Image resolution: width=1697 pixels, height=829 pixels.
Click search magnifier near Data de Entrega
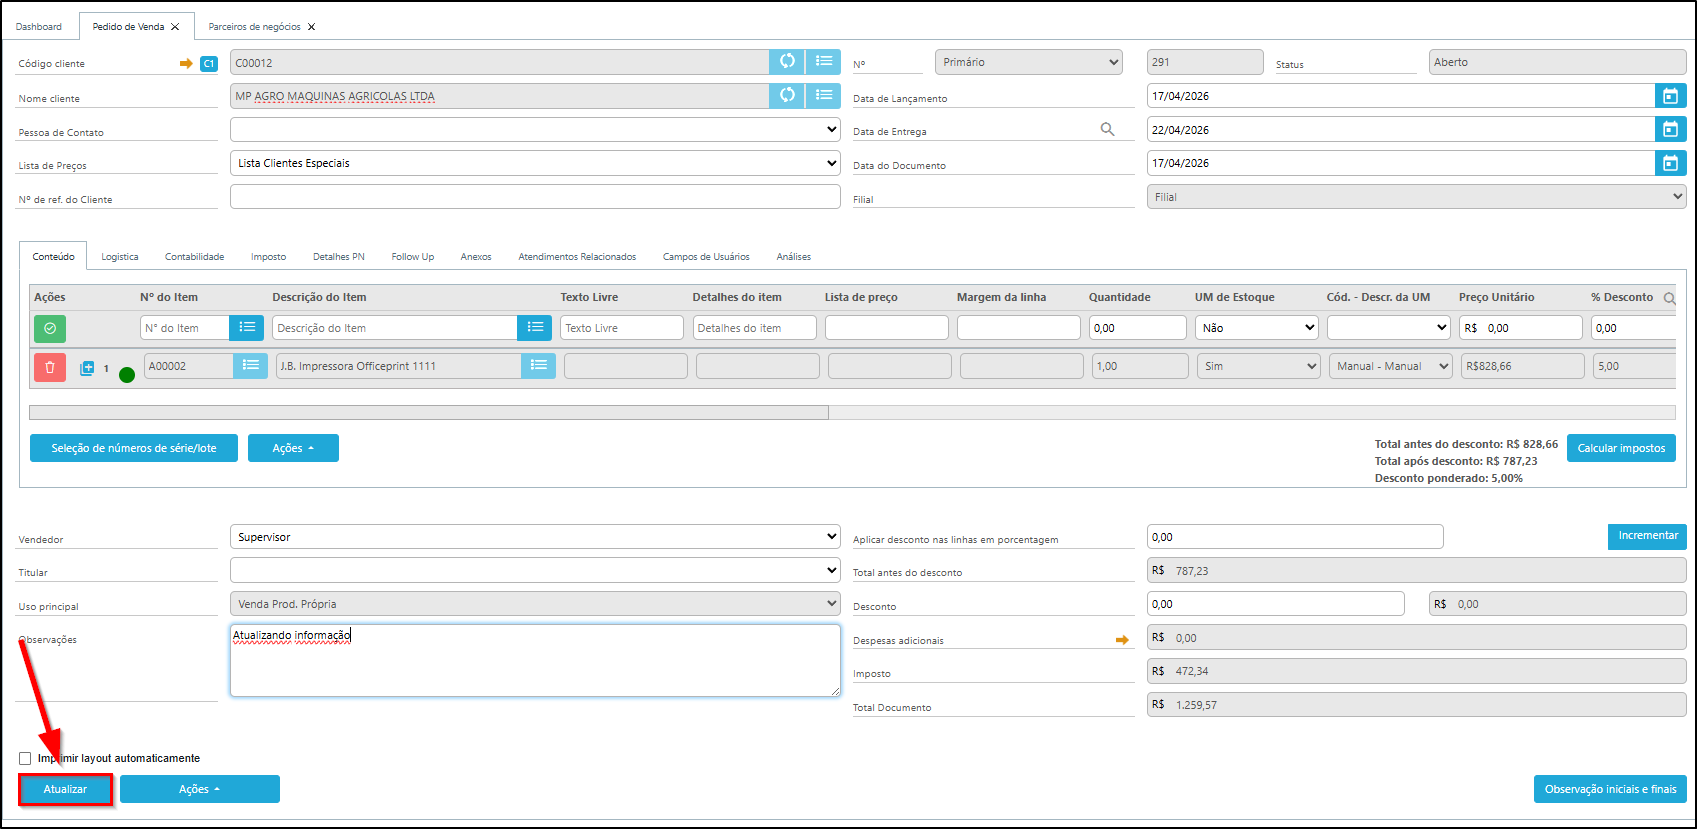click(1107, 129)
